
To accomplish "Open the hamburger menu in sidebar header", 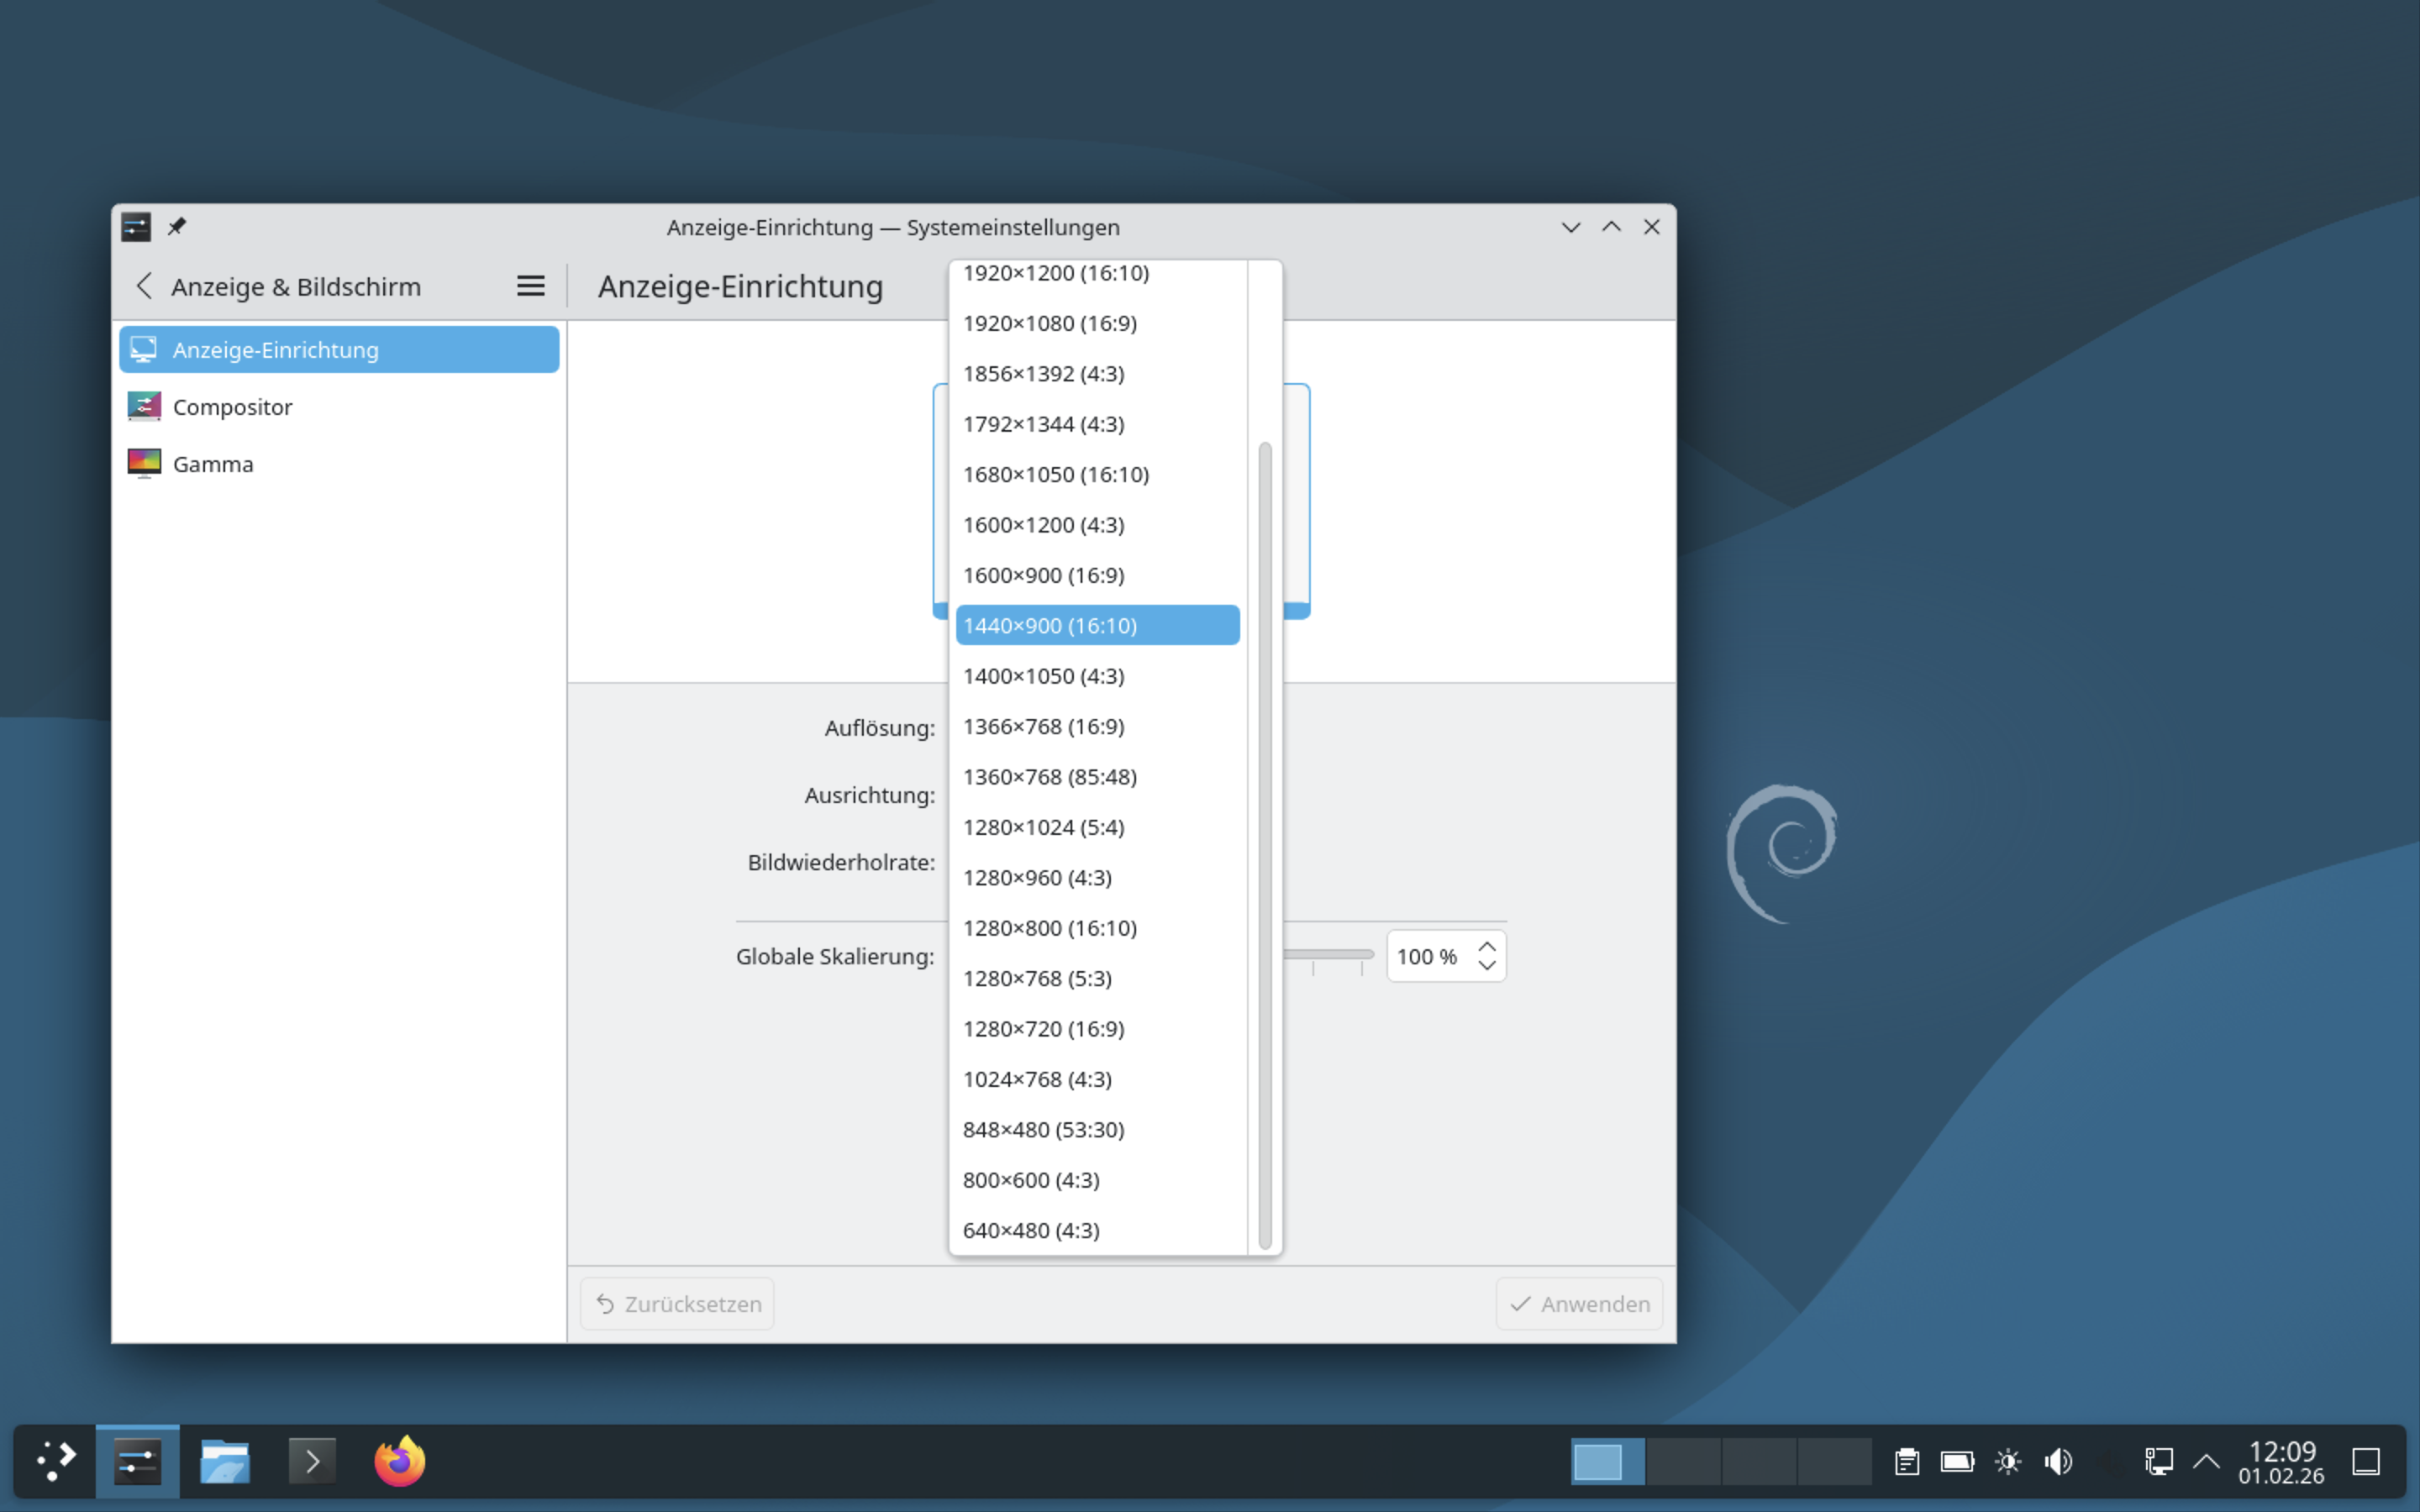I will coord(530,286).
